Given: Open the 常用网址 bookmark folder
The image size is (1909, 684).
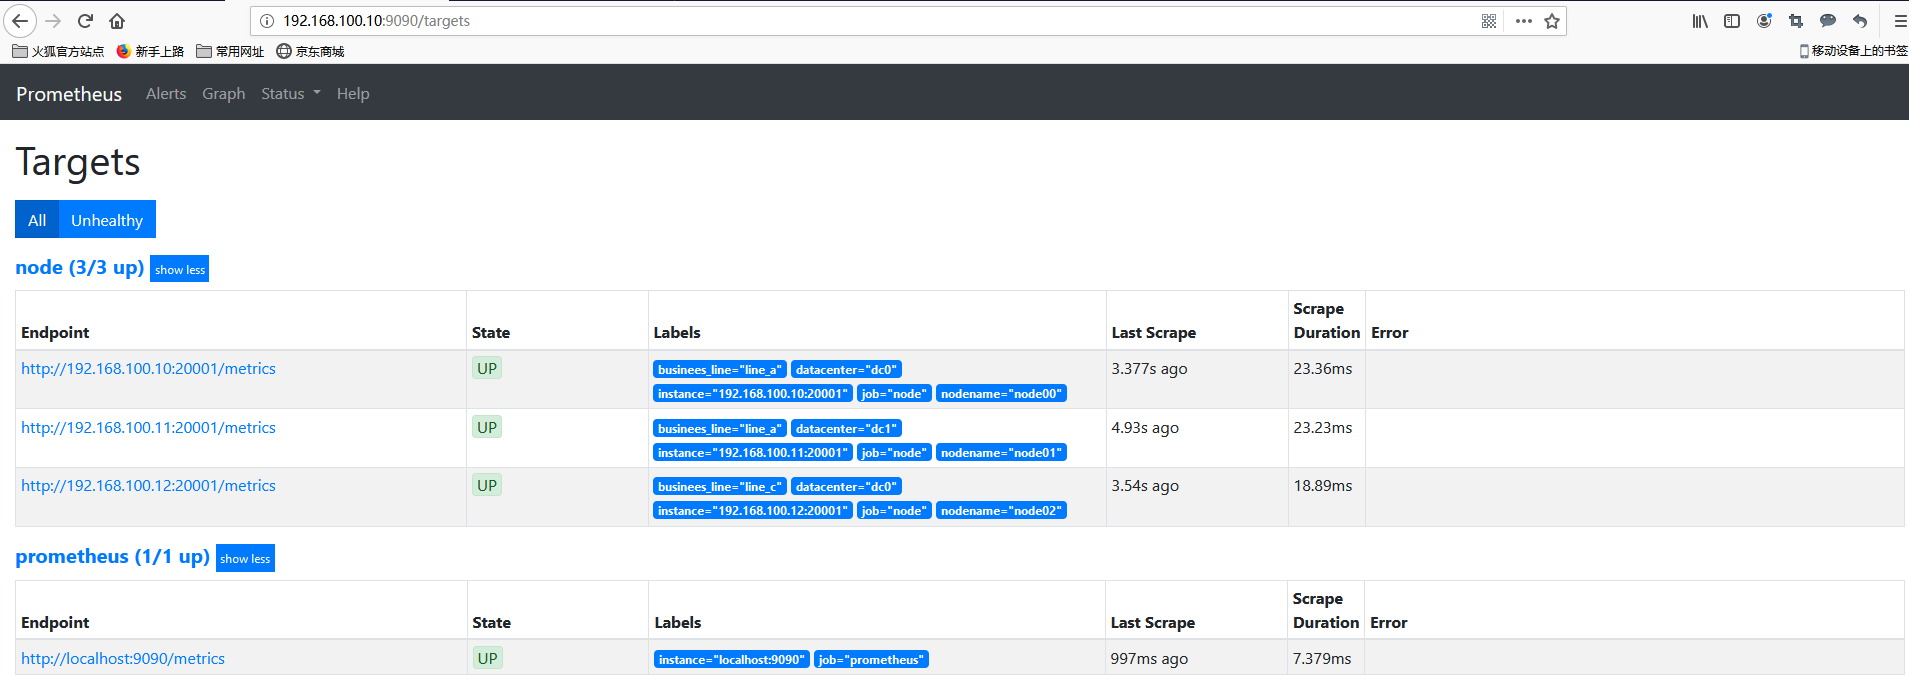Looking at the screenshot, I should tap(230, 51).
